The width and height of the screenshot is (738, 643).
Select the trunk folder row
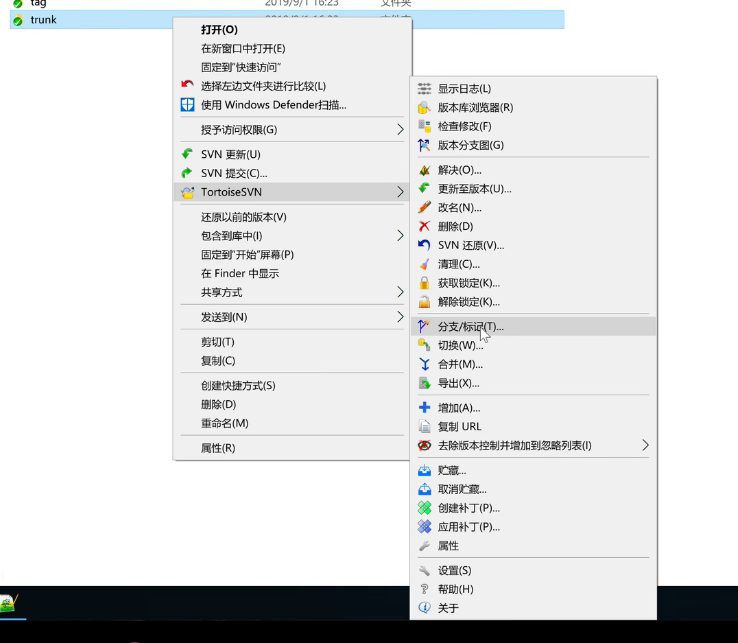(x=287, y=20)
